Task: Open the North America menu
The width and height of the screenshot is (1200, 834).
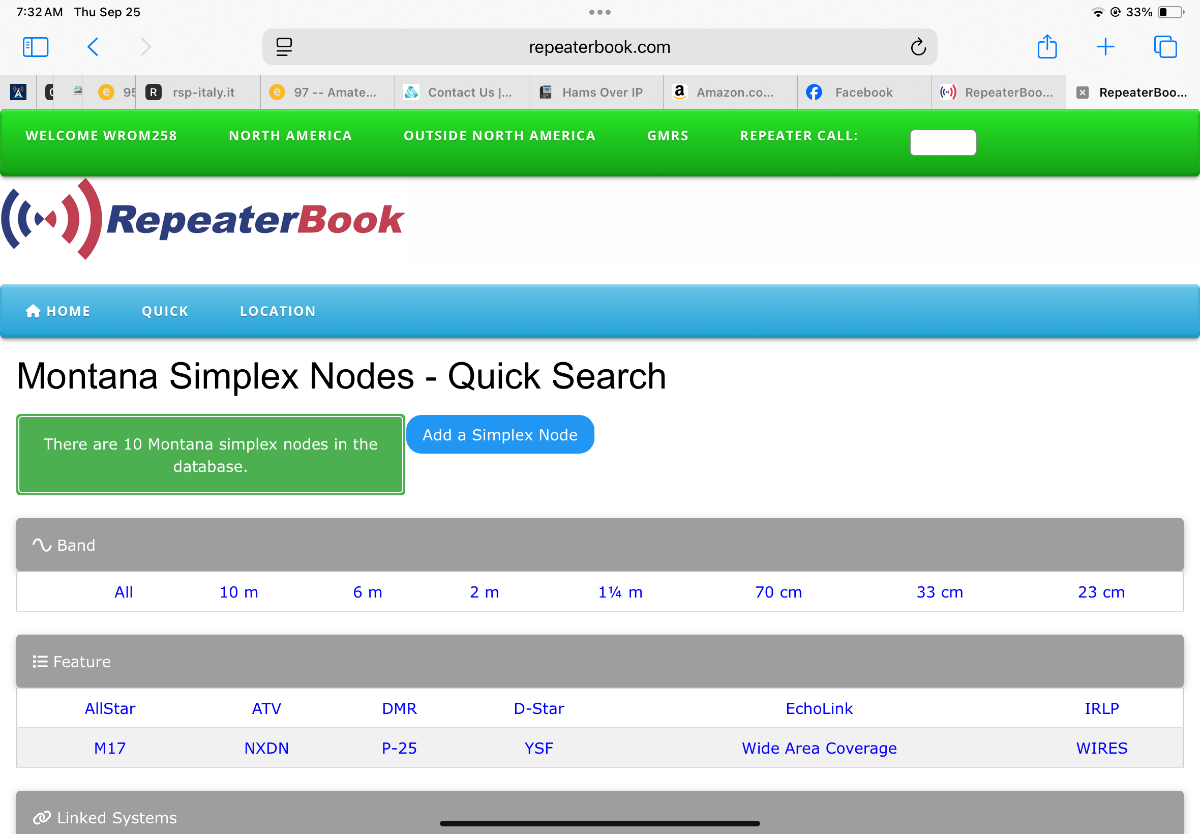Action: tap(290, 136)
